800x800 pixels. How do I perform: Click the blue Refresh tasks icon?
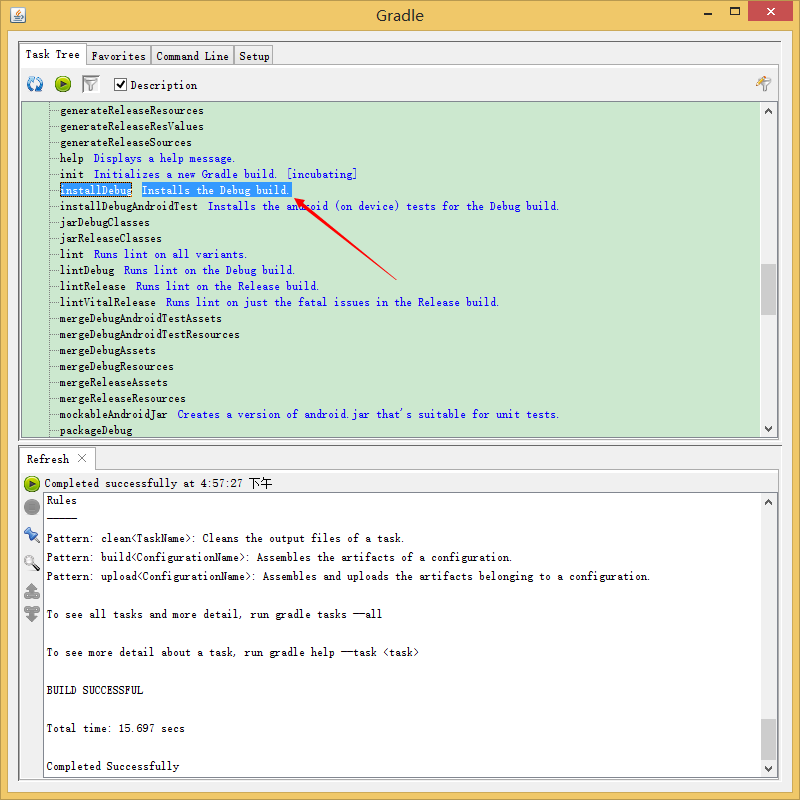(35, 84)
